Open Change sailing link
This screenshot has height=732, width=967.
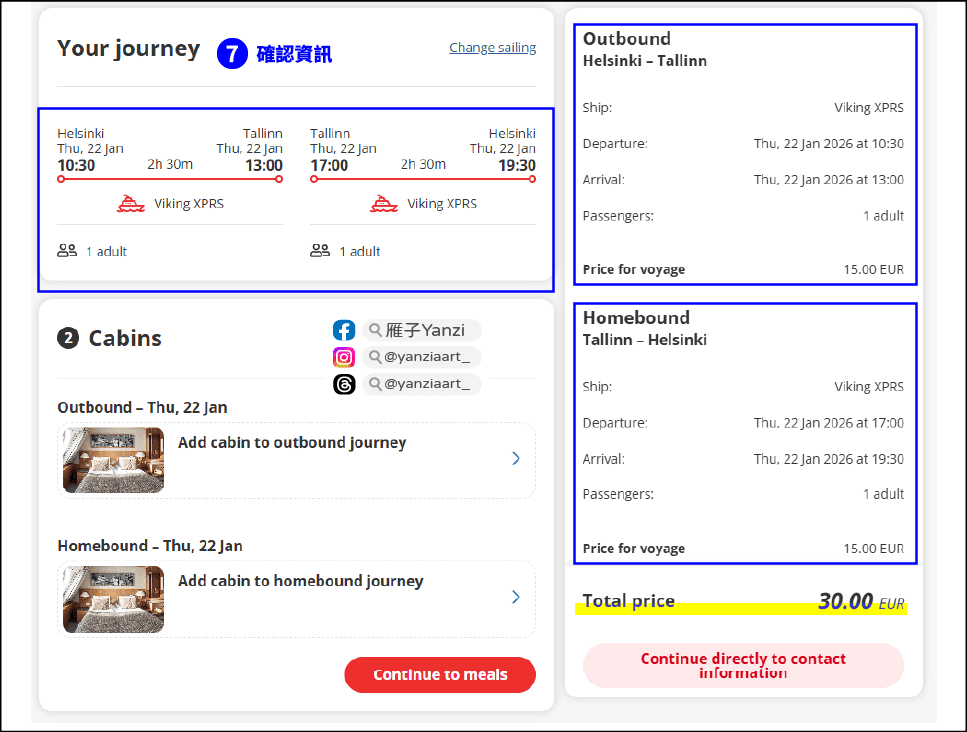[x=492, y=47]
